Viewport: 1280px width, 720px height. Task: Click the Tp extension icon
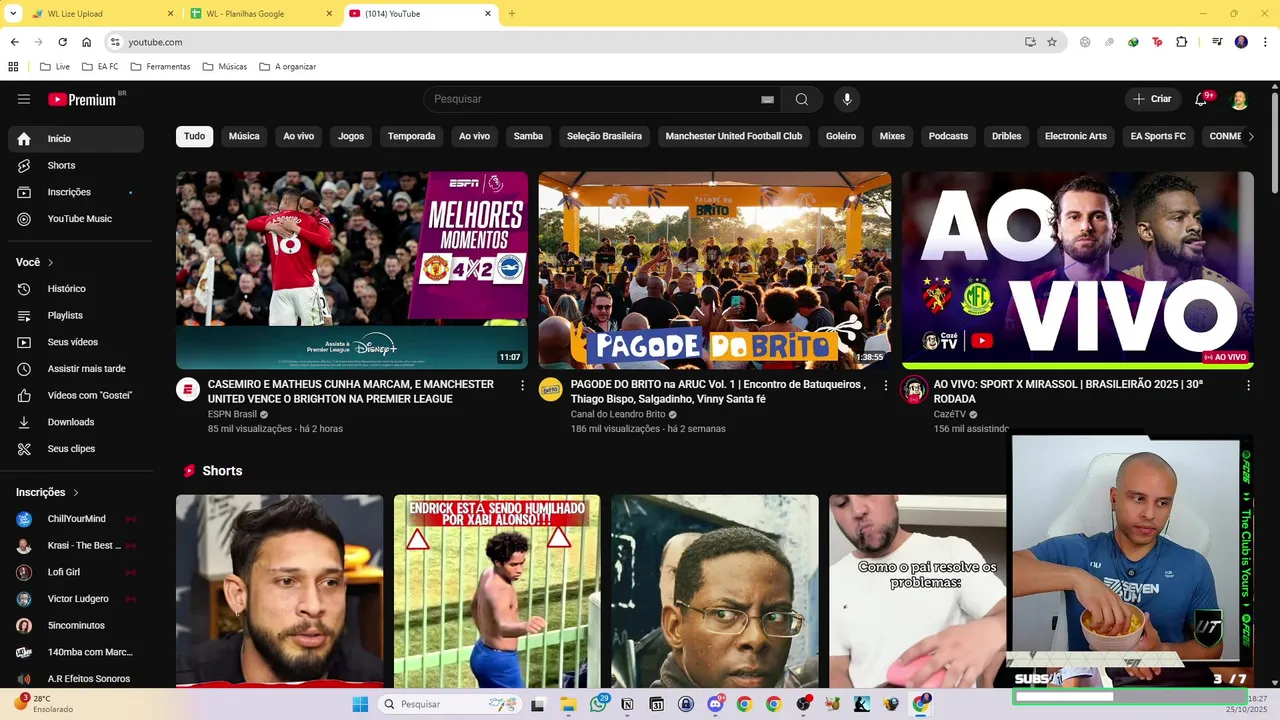pyautogui.click(x=1157, y=42)
